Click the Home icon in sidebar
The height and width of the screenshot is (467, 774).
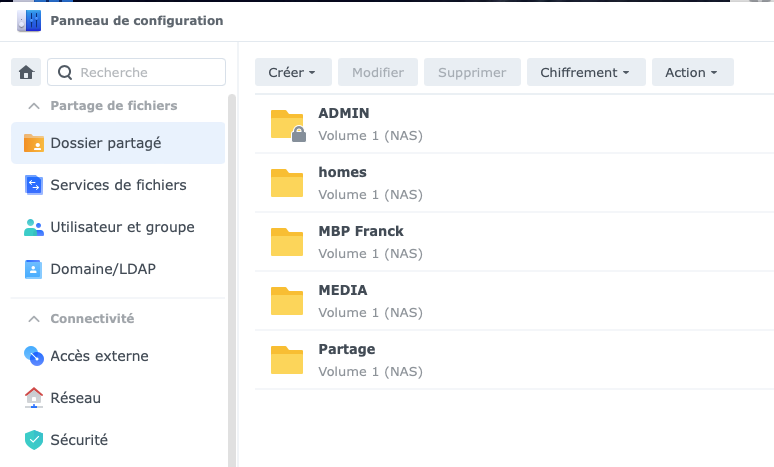(27, 72)
